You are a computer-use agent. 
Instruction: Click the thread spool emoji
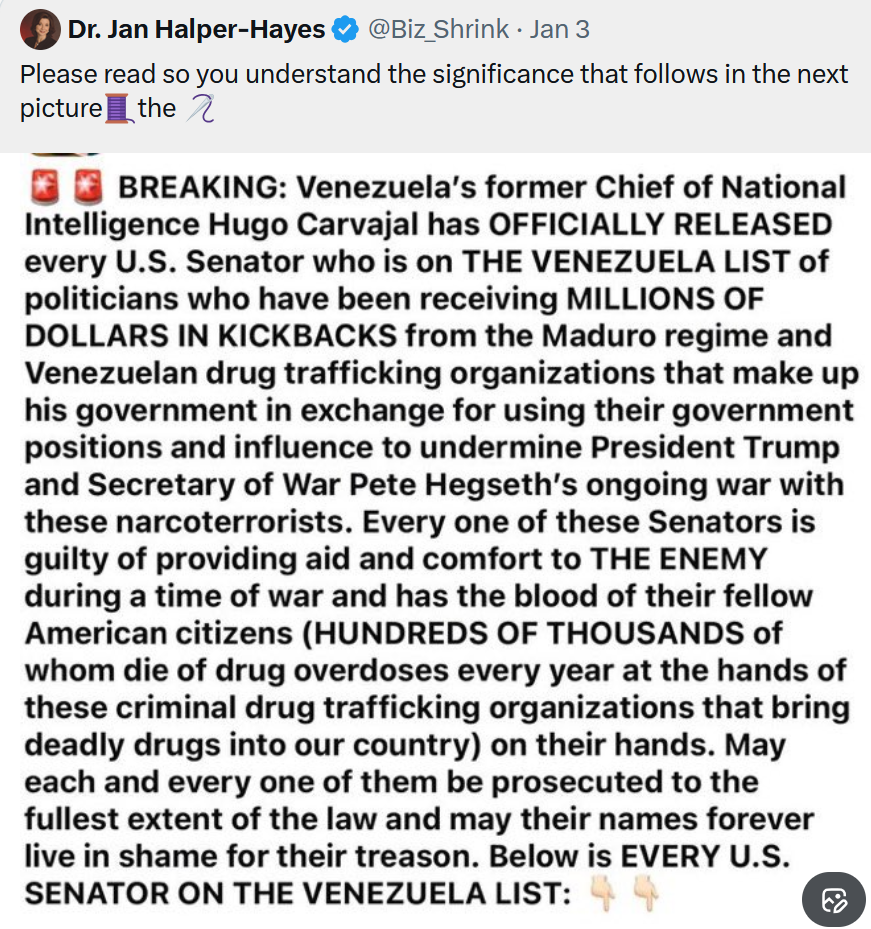pos(118,108)
